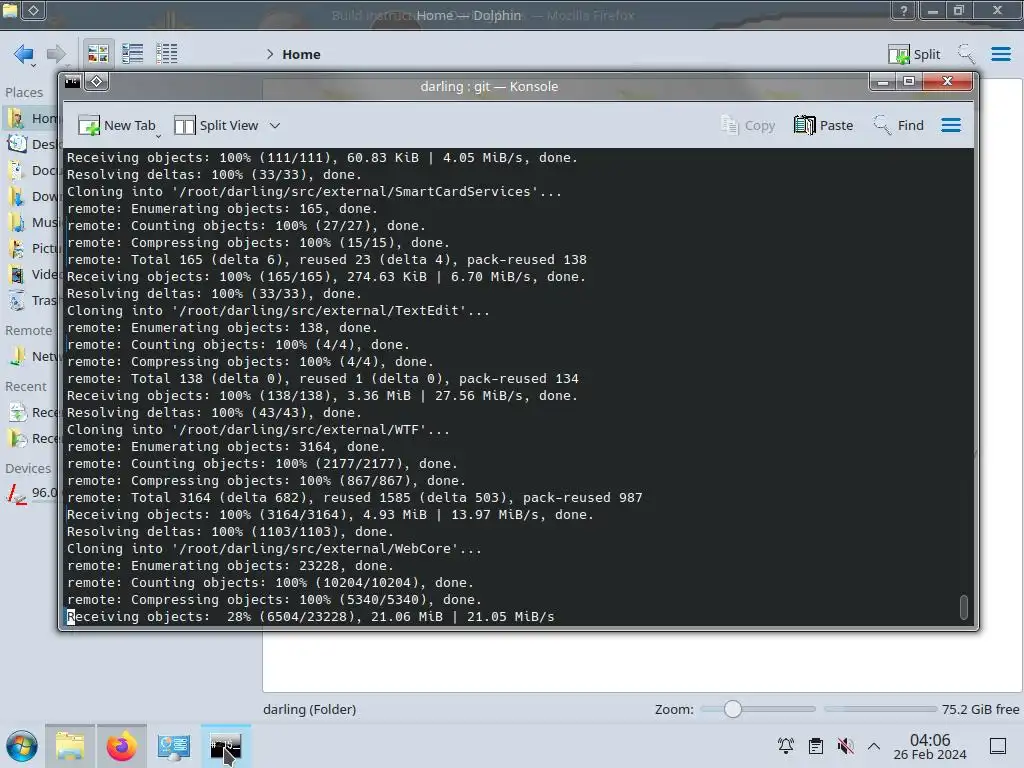1024x768 pixels.
Task: Click the Konsole terminal window icon
Action: coord(72,82)
